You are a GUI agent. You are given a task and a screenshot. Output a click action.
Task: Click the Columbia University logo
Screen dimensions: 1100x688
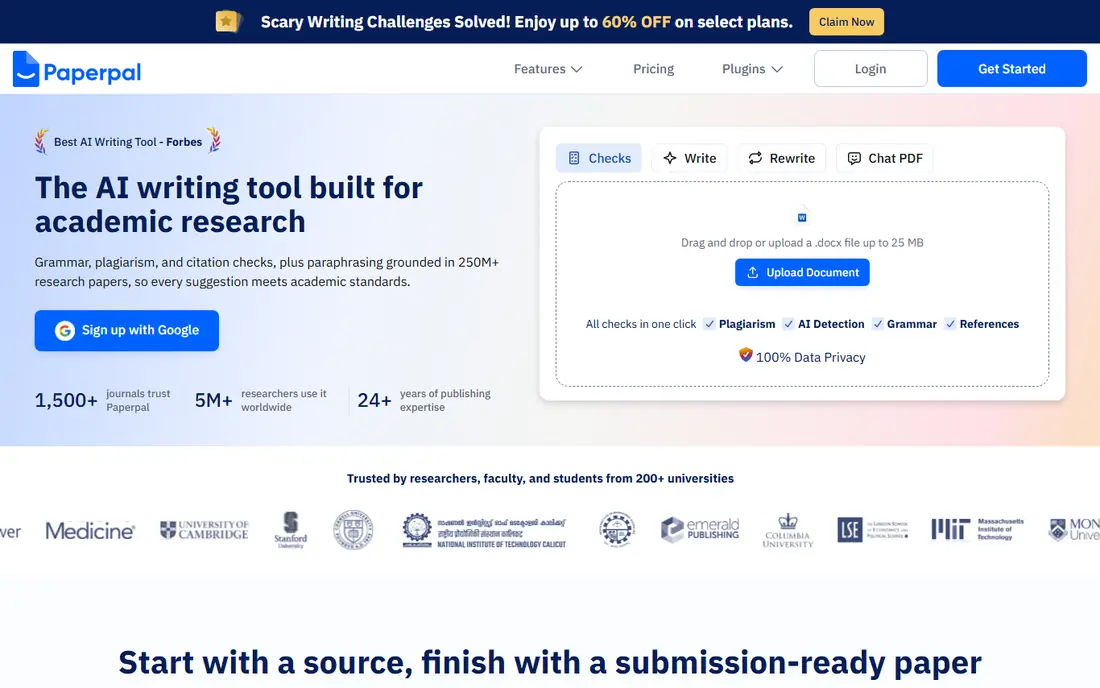tap(788, 530)
